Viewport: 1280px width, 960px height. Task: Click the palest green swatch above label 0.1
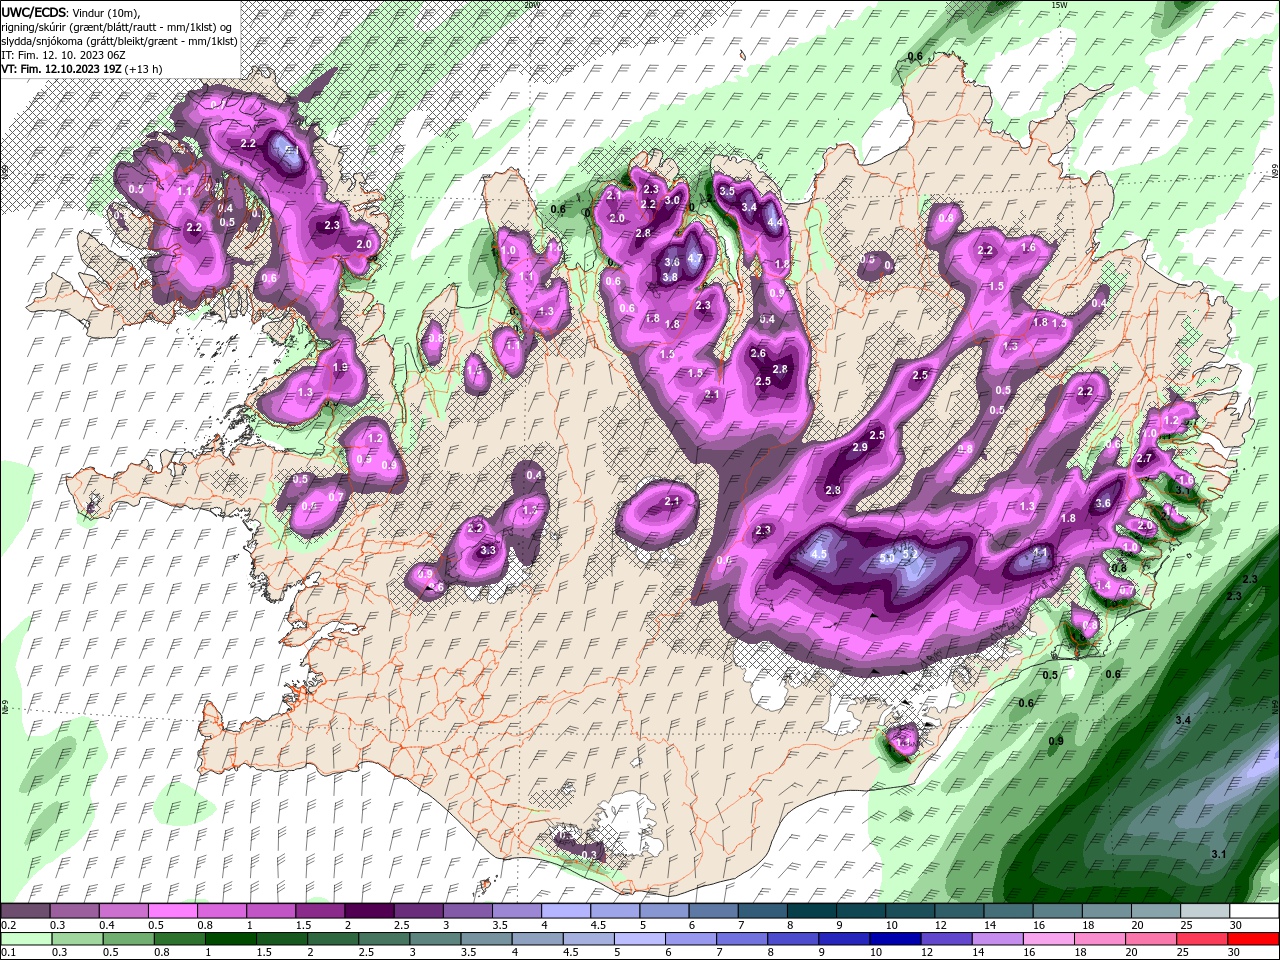[x=25, y=939]
